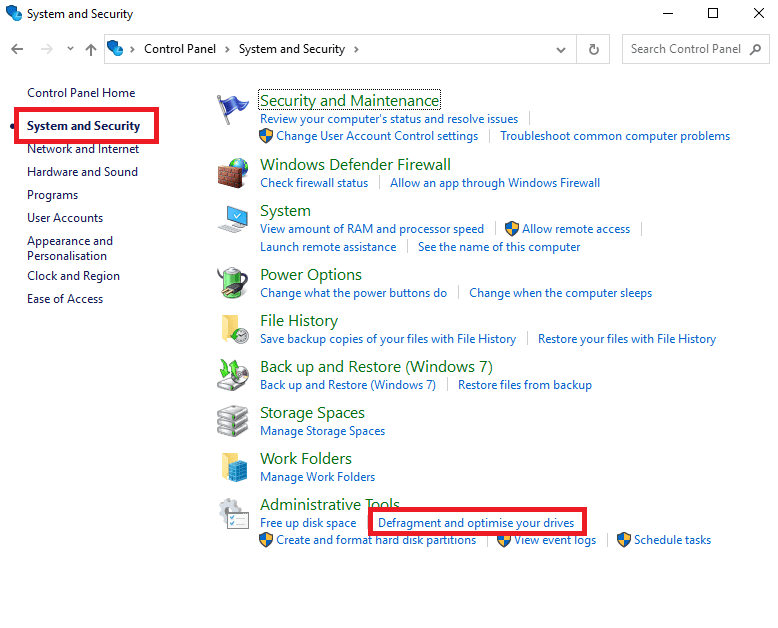The image size is (778, 628).
Task: View amount of RAM and processor speed
Action: 372,229
